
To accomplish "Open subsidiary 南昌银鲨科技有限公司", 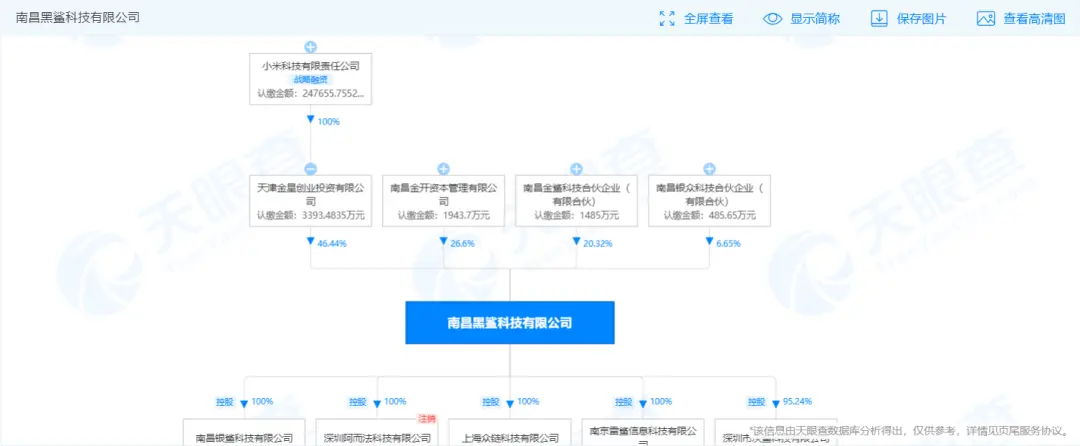I will 244,432.
